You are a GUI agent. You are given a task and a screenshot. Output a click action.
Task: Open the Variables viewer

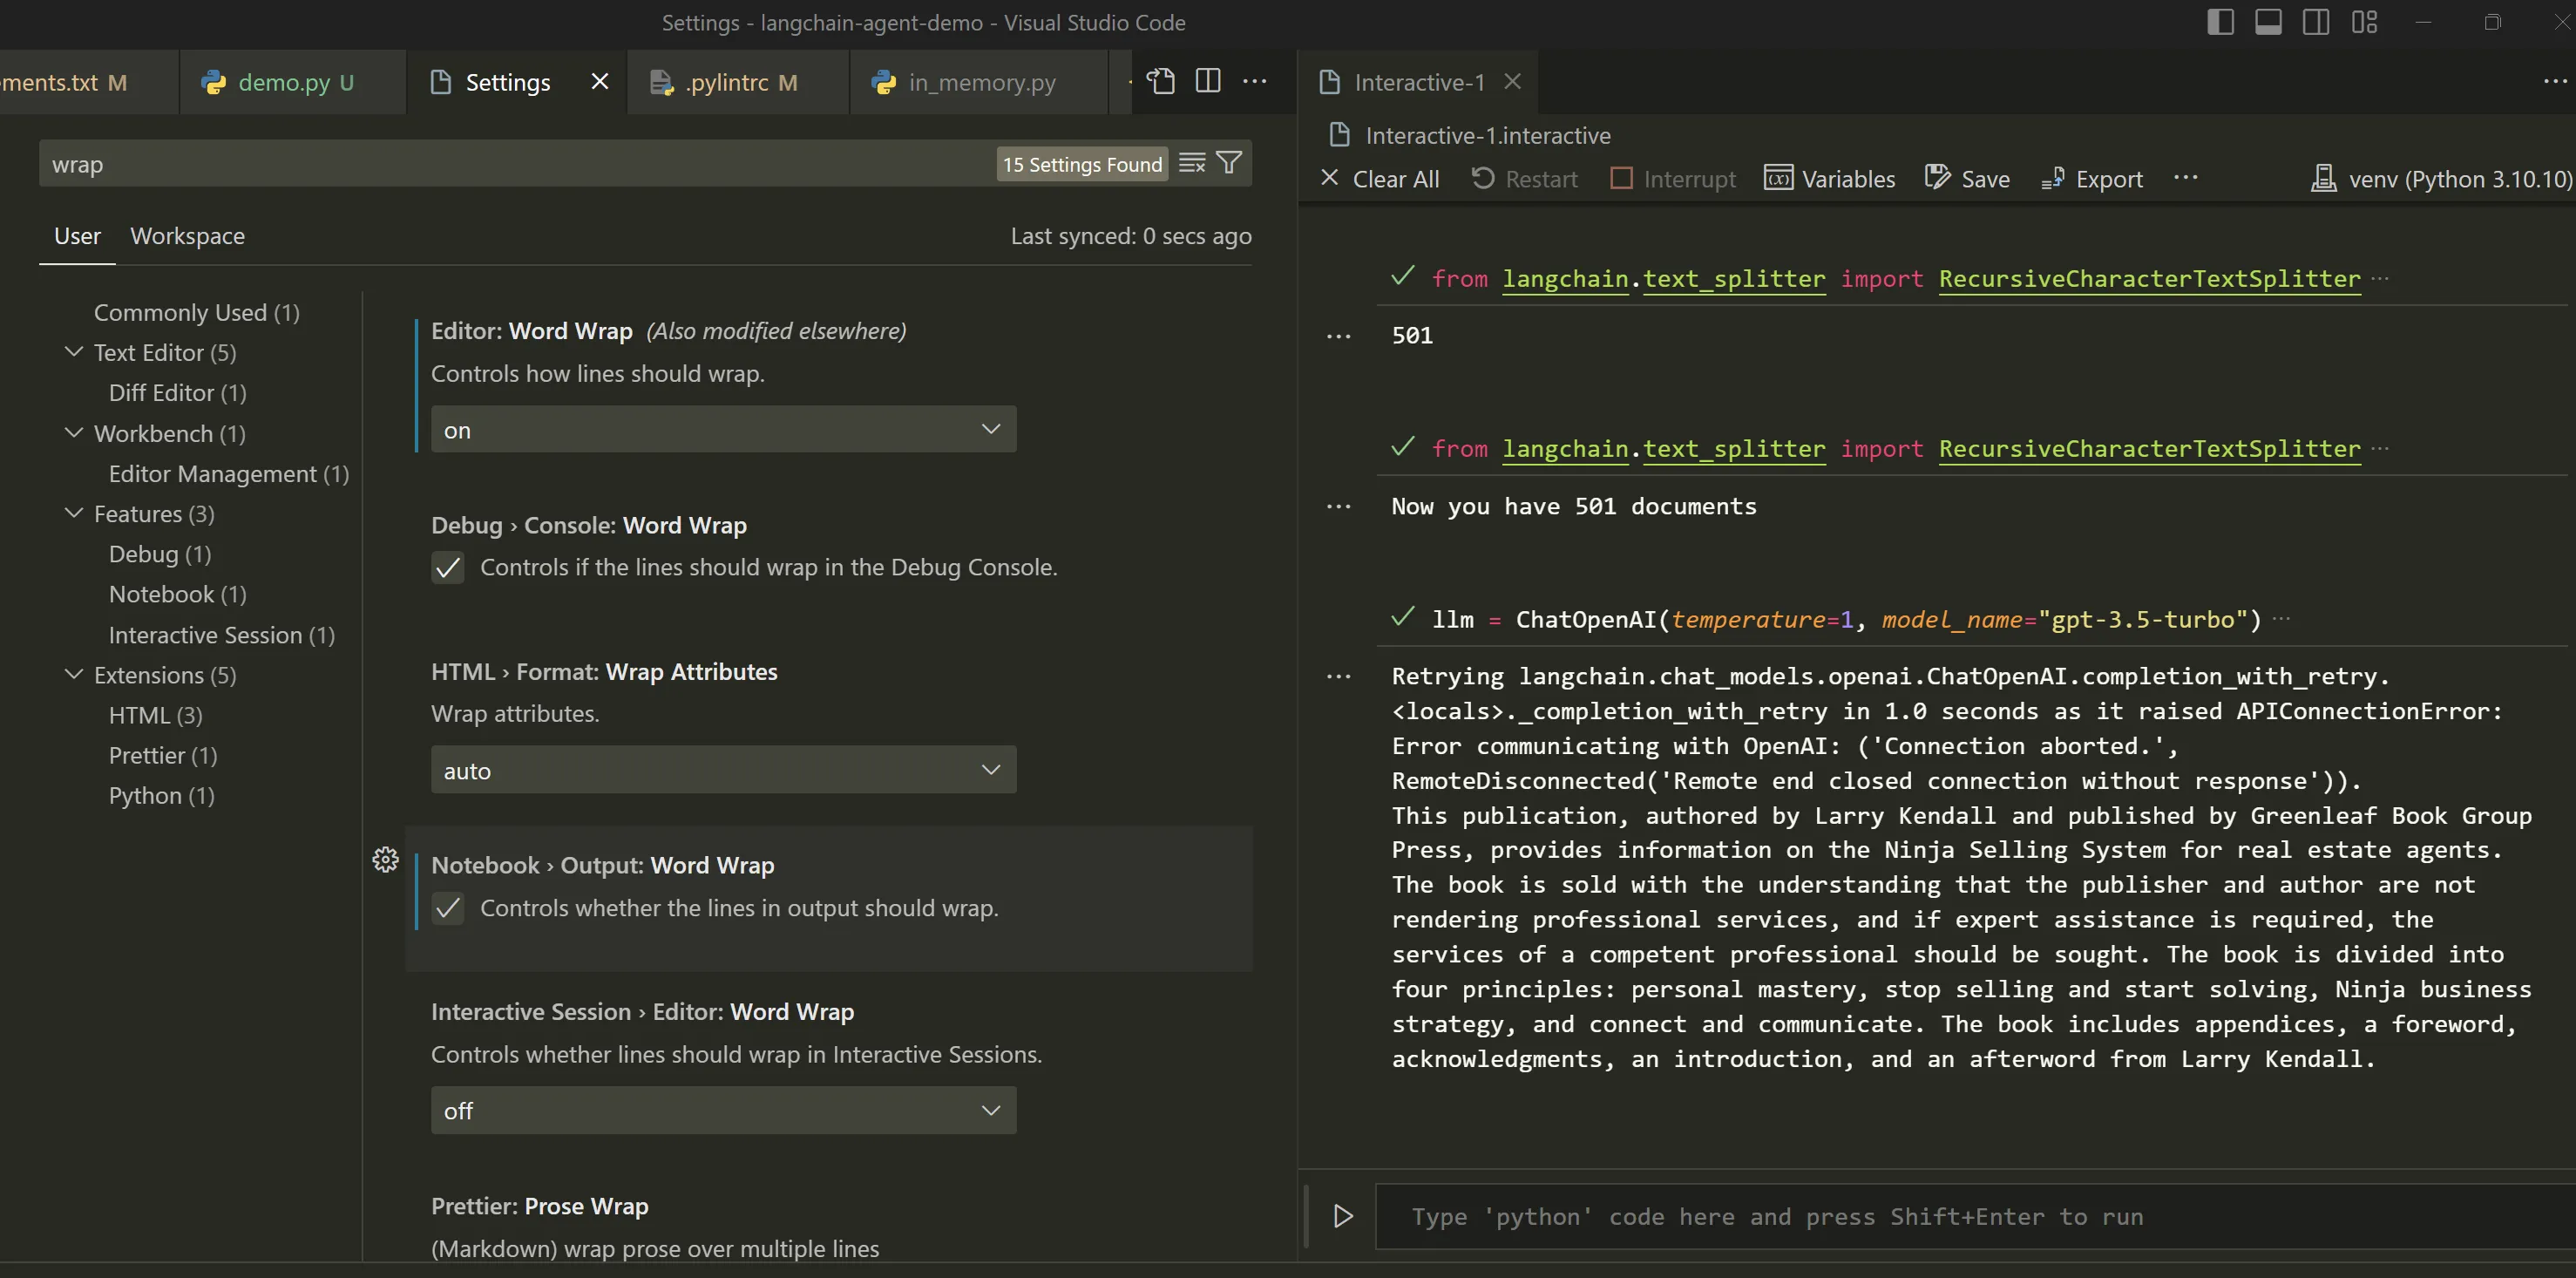click(x=1829, y=179)
